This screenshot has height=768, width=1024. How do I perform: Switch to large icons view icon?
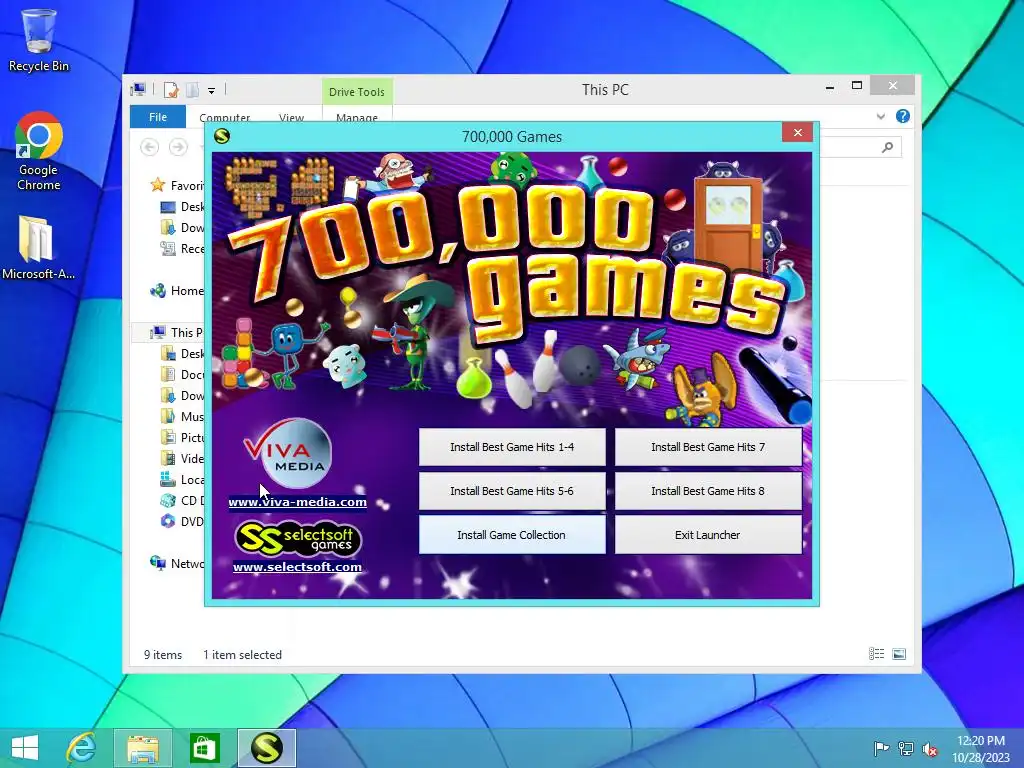point(899,654)
